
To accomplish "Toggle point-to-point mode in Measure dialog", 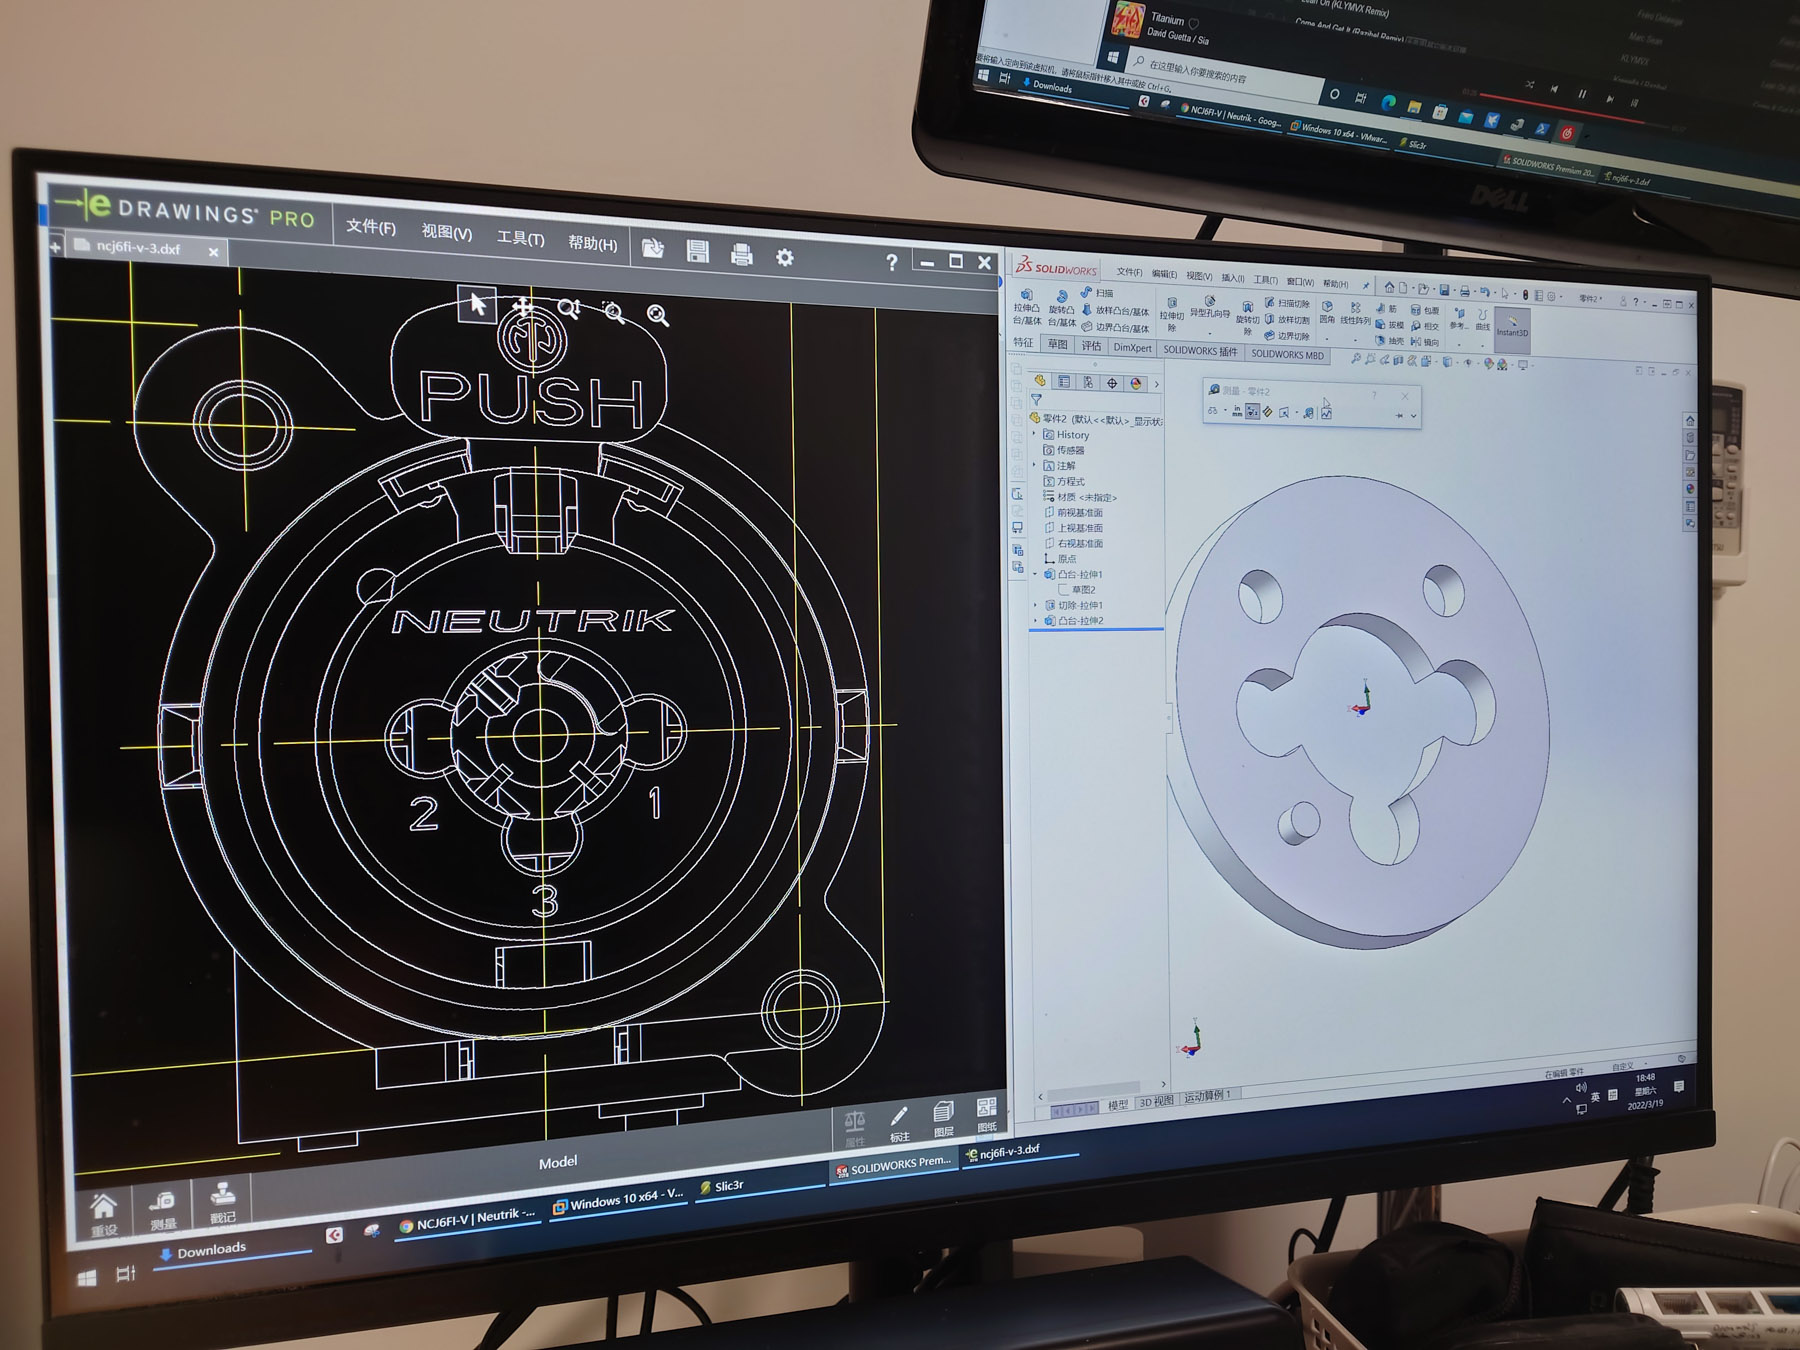I will pyautogui.click(x=1267, y=412).
